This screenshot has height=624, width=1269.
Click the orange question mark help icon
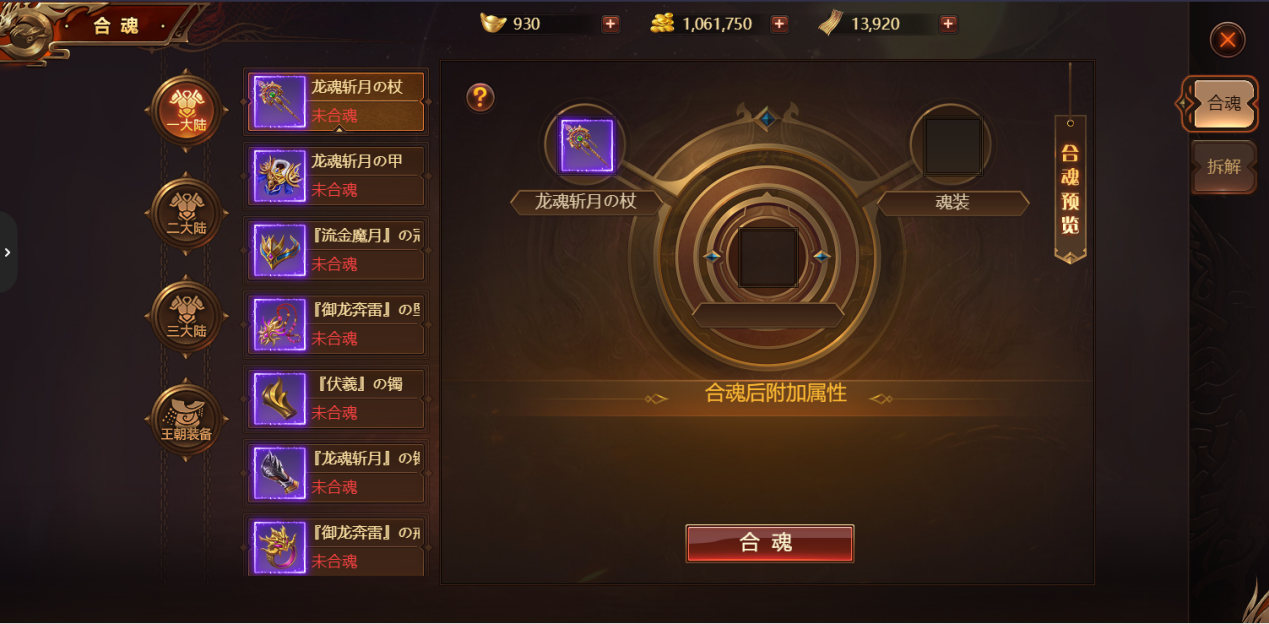(480, 97)
